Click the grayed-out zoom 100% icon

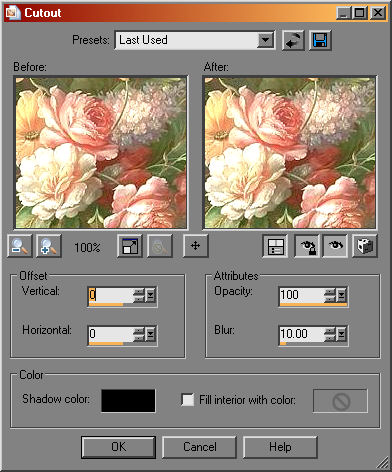pyautogui.click(x=160, y=246)
